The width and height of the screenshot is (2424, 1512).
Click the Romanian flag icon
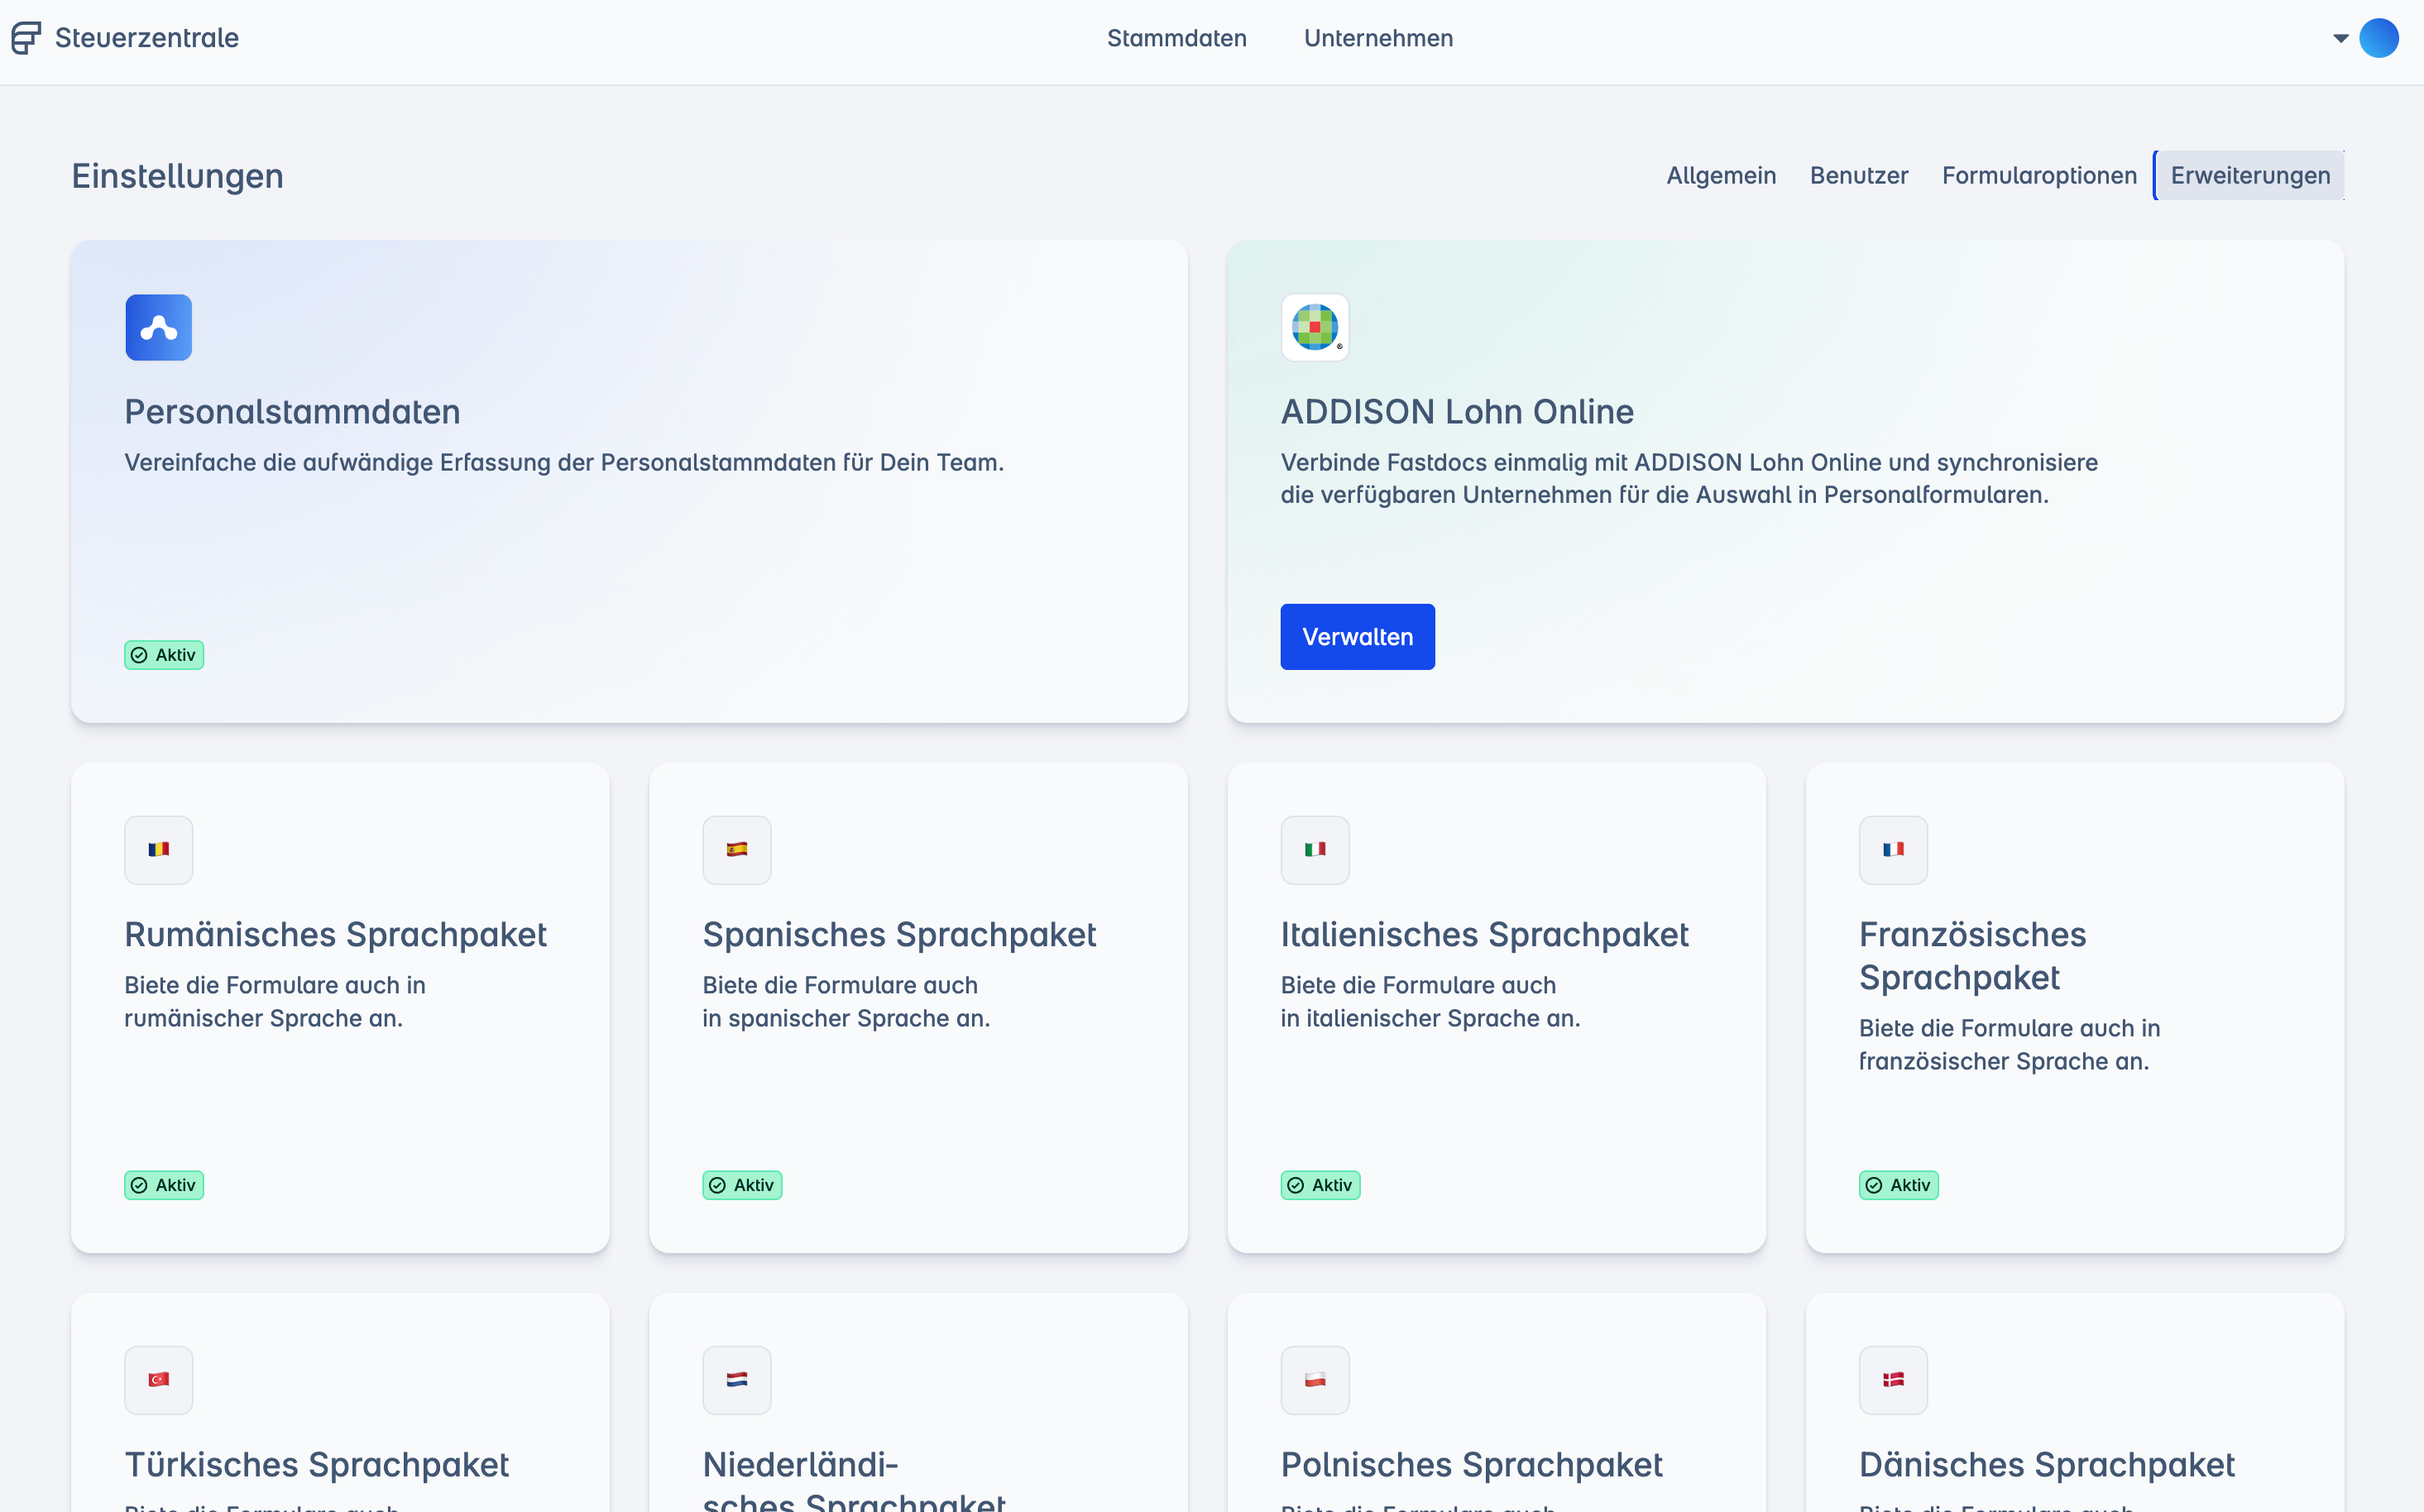(159, 850)
